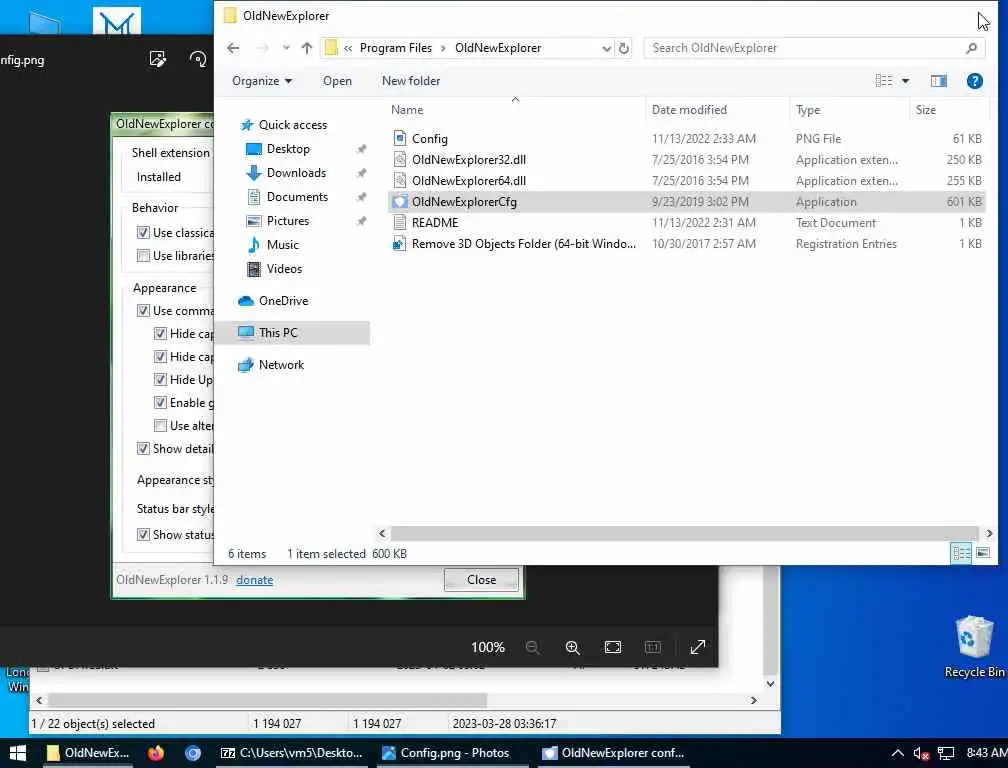
Task: Toggle the Use command bar checkbox
Action: pos(143,311)
